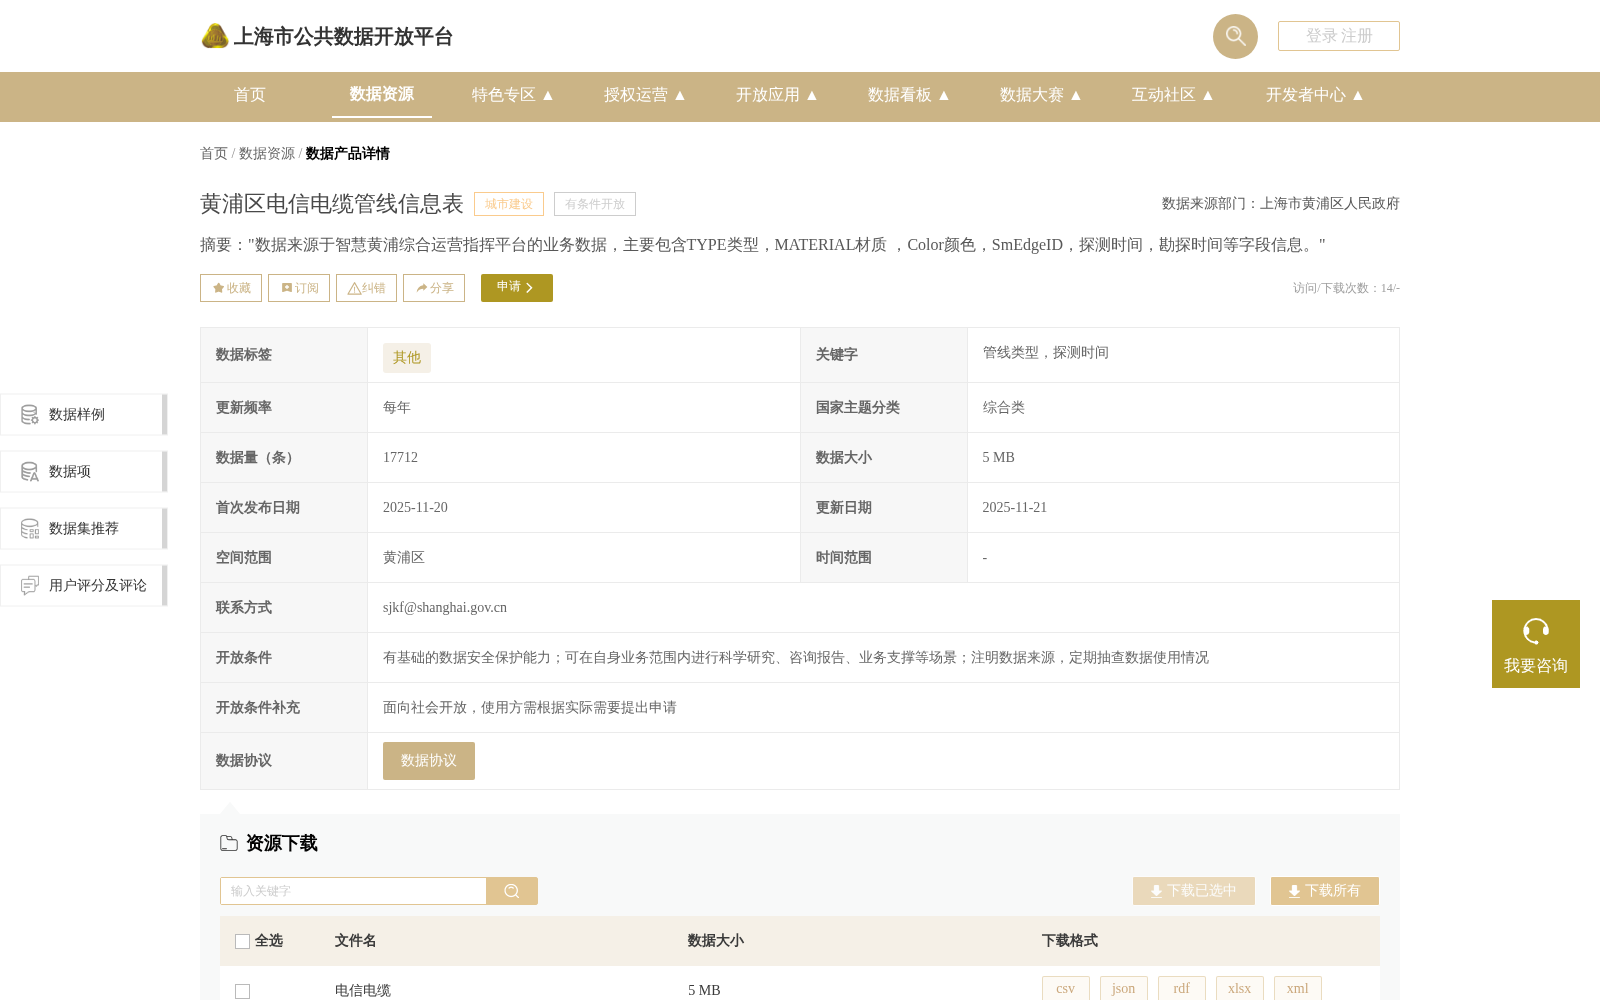
Task: Check the 电信电缆 file row checkbox
Action: point(242,991)
